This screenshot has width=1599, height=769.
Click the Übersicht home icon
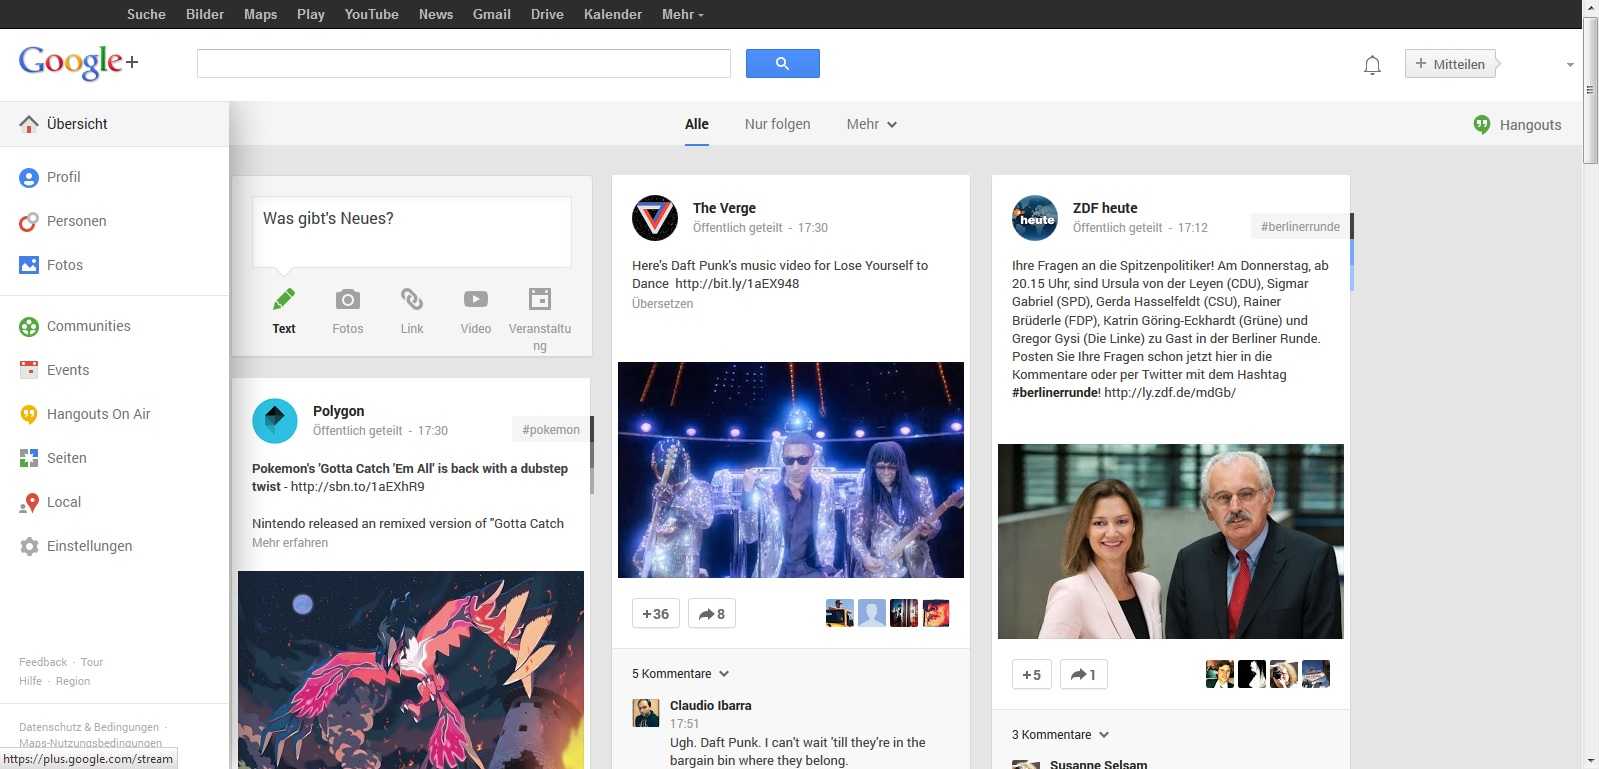point(29,124)
